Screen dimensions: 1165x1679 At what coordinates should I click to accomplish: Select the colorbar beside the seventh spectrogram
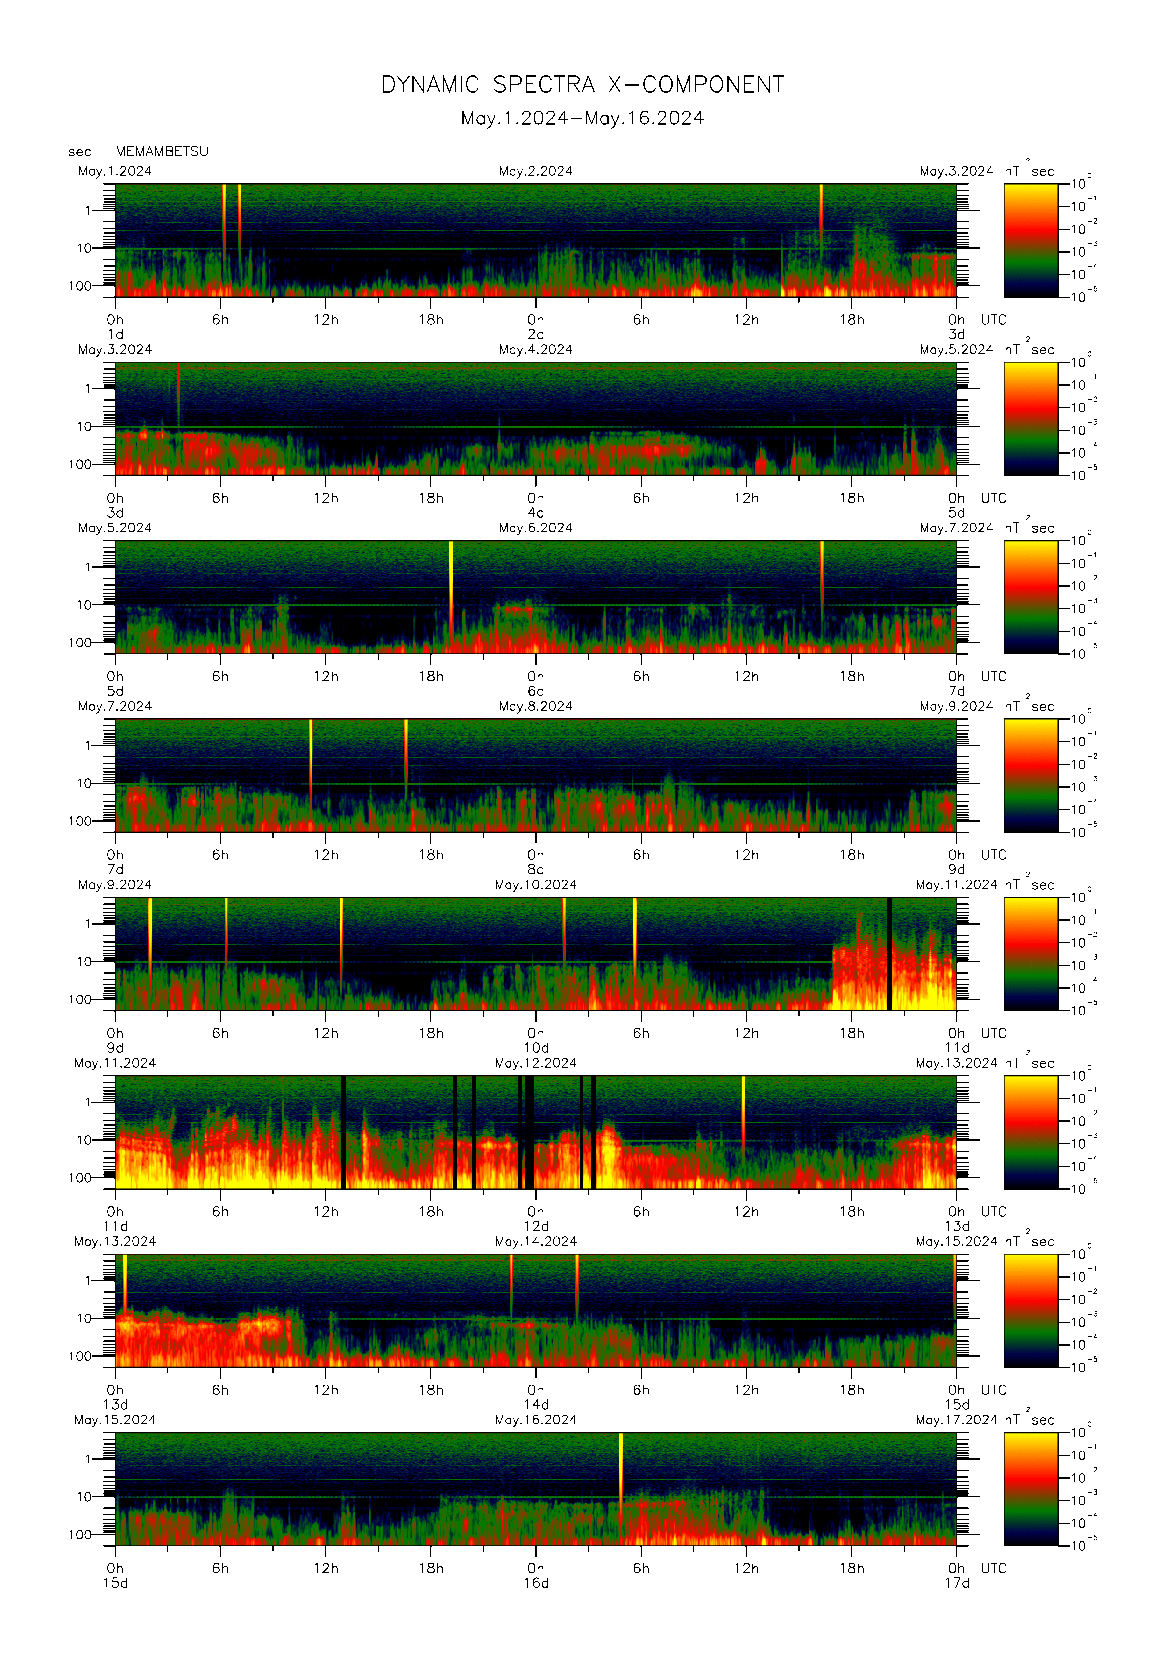pyautogui.click(x=1030, y=1310)
